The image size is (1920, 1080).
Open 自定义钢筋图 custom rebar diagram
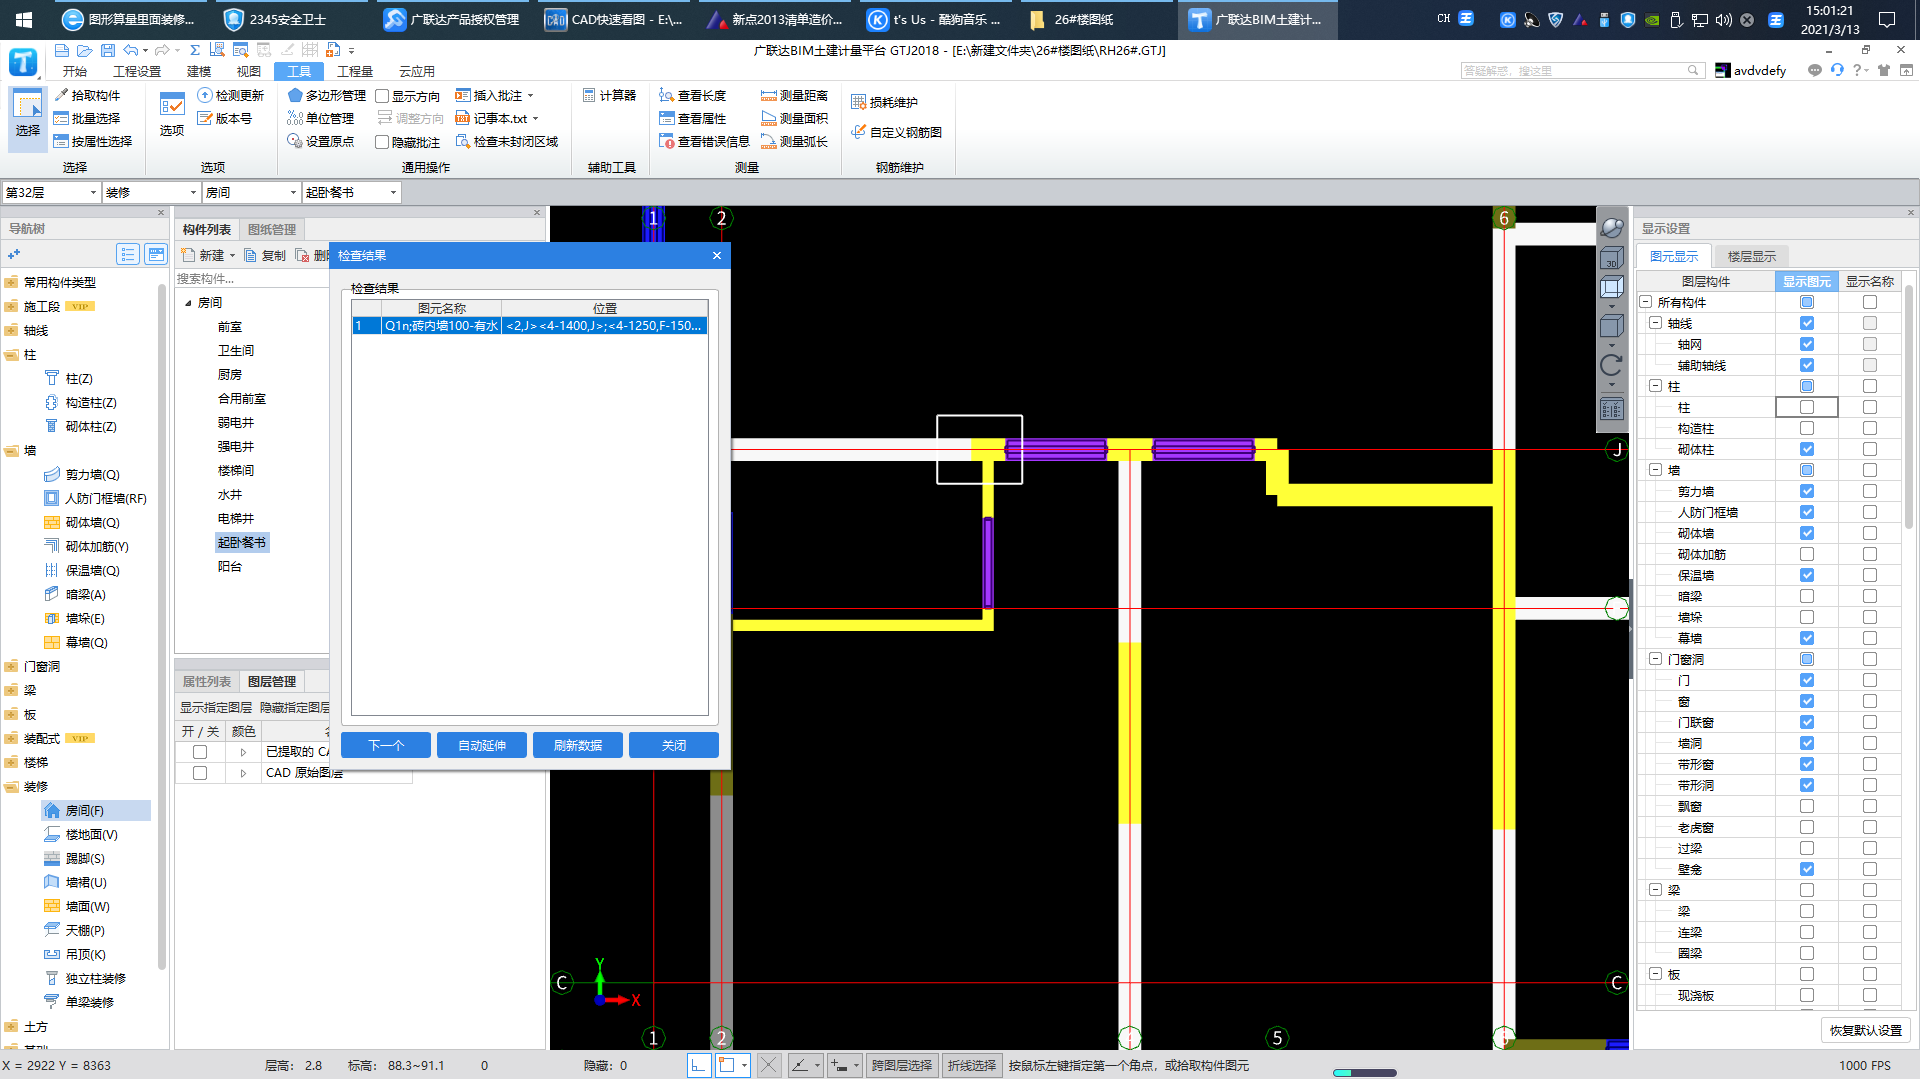pyautogui.click(x=897, y=132)
